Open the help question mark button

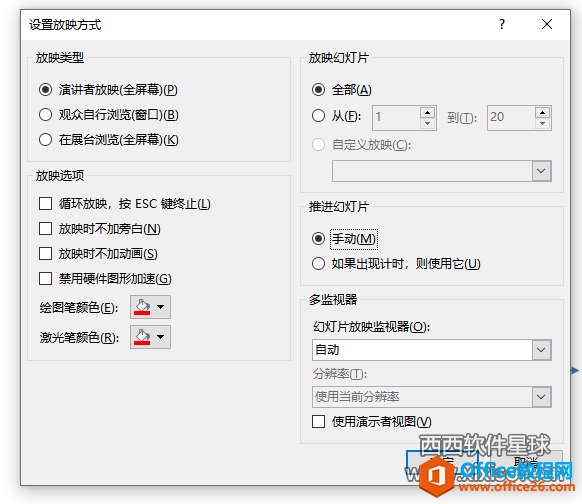[502, 24]
